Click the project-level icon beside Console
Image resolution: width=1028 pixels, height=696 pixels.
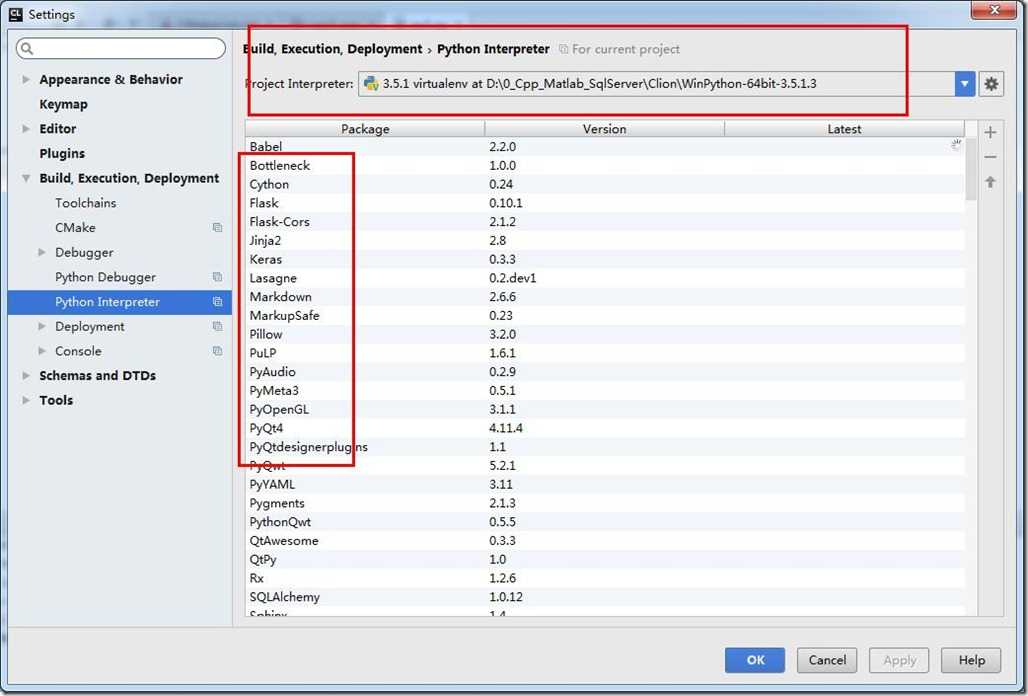tap(217, 351)
